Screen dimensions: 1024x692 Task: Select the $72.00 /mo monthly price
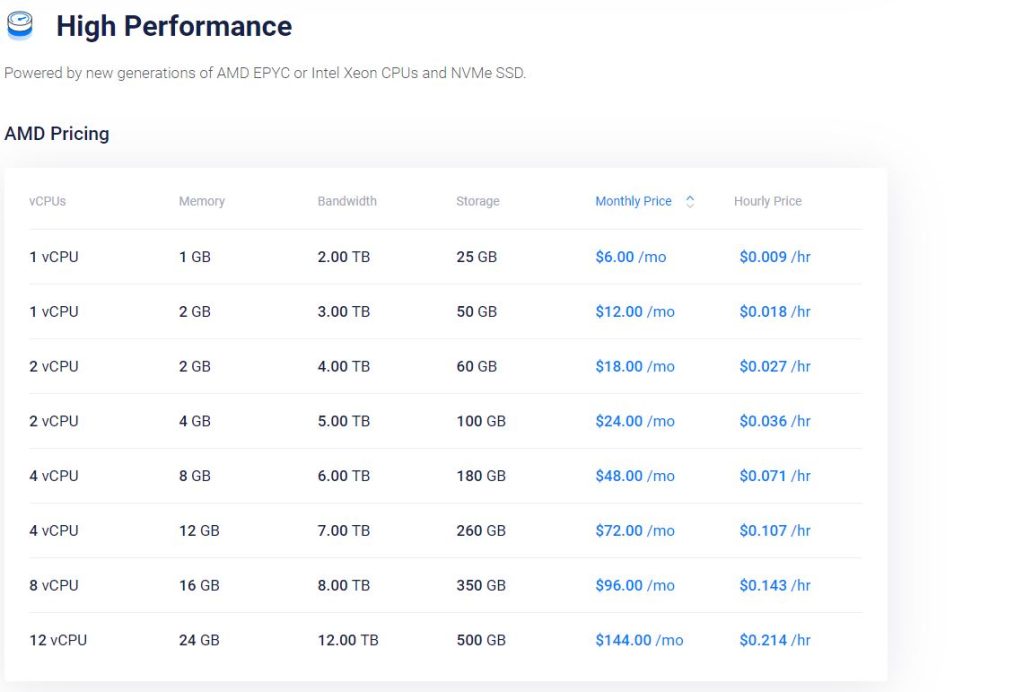pos(635,531)
